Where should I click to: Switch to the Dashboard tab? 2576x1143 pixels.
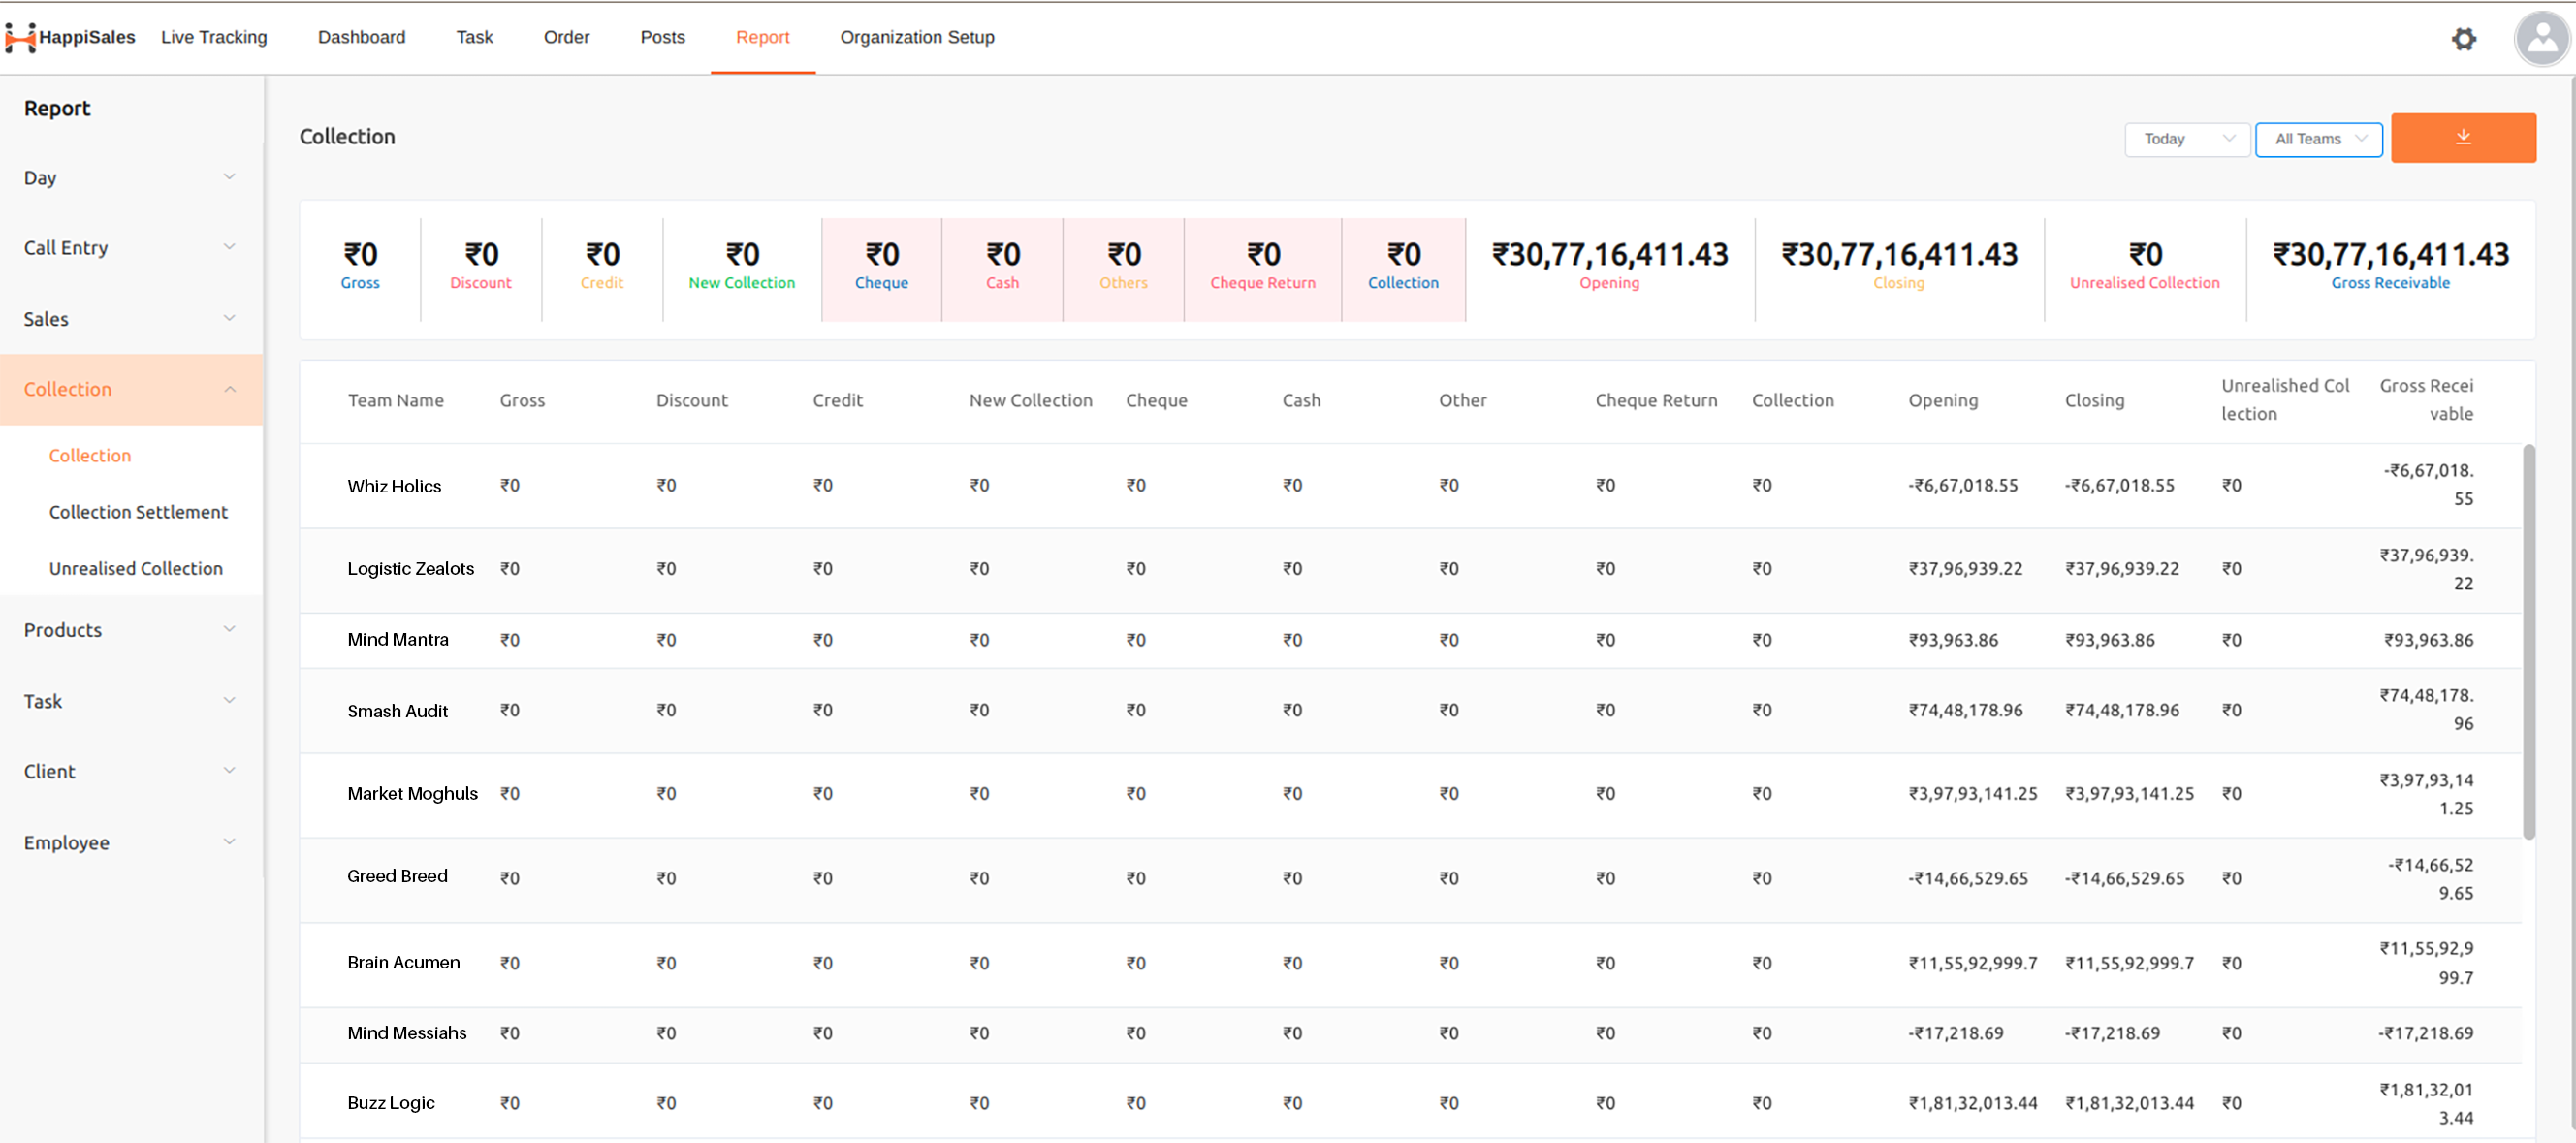pyautogui.click(x=361, y=37)
